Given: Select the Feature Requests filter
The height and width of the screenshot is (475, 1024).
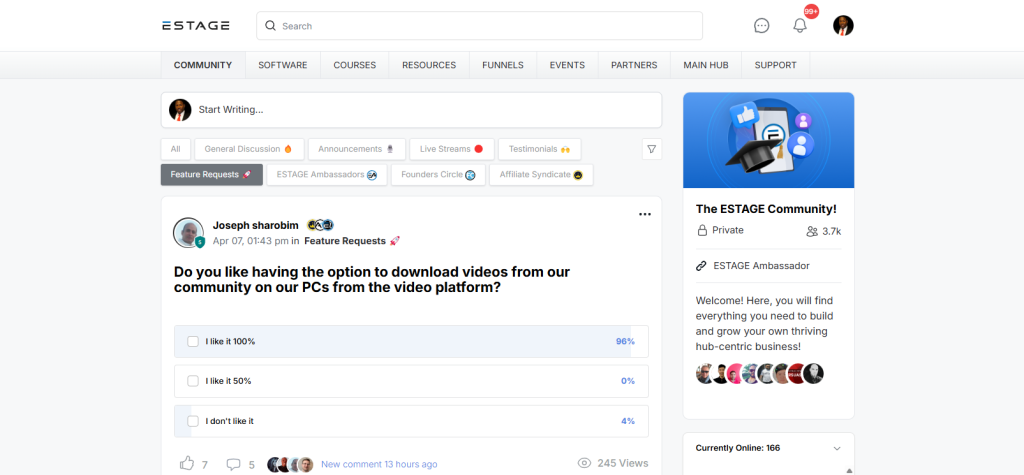Looking at the screenshot, I should point(212,175).
